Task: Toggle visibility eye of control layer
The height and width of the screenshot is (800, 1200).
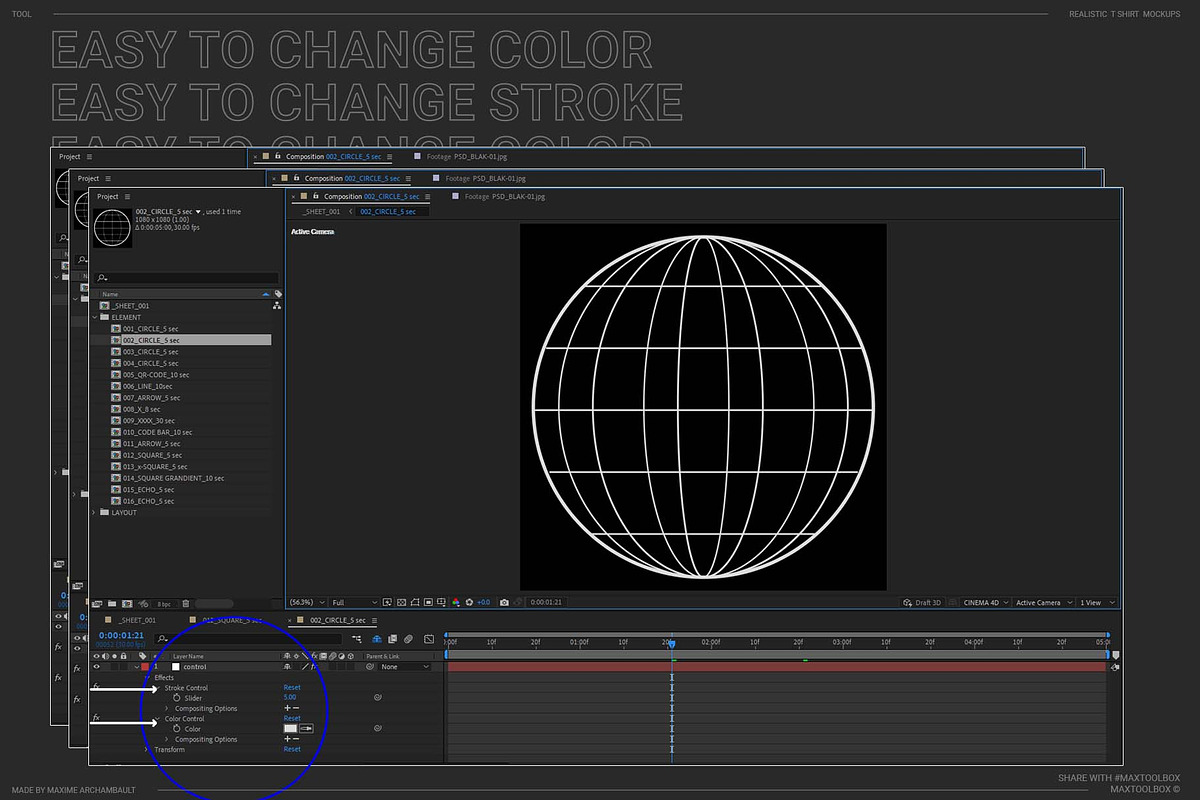Action: [97, 666]
